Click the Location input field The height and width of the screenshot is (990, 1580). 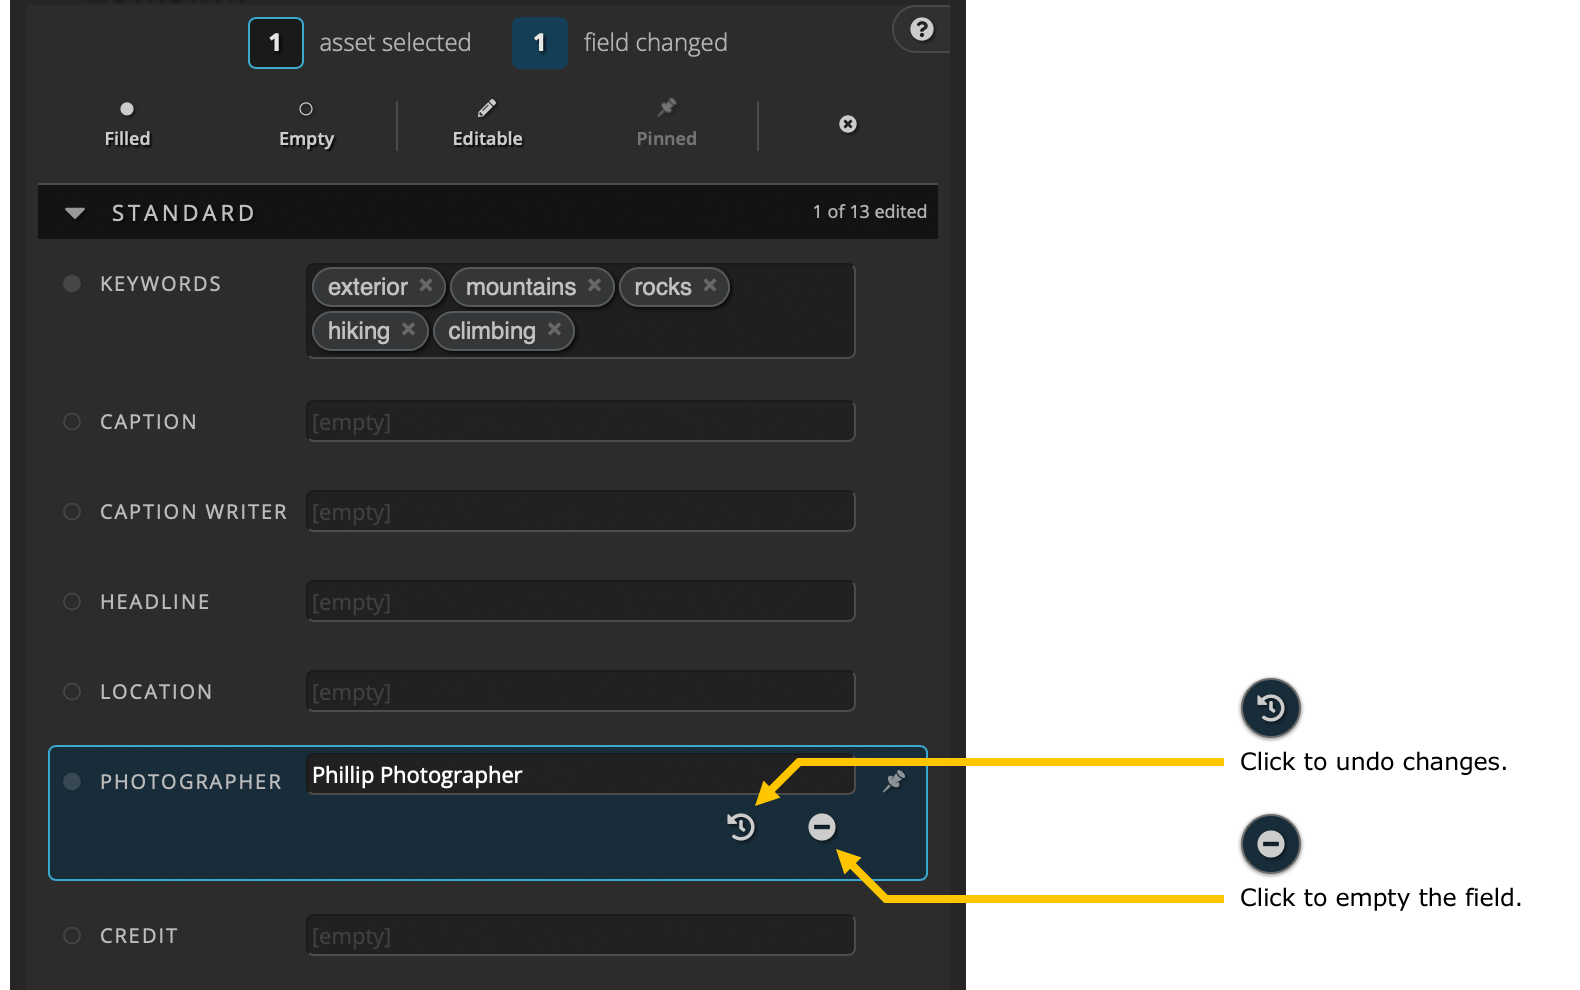coord(580,691)
